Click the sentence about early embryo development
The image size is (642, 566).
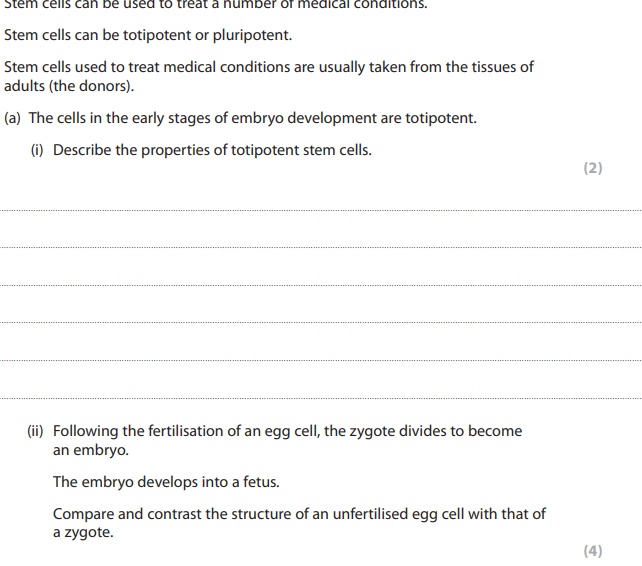point(252,118)
